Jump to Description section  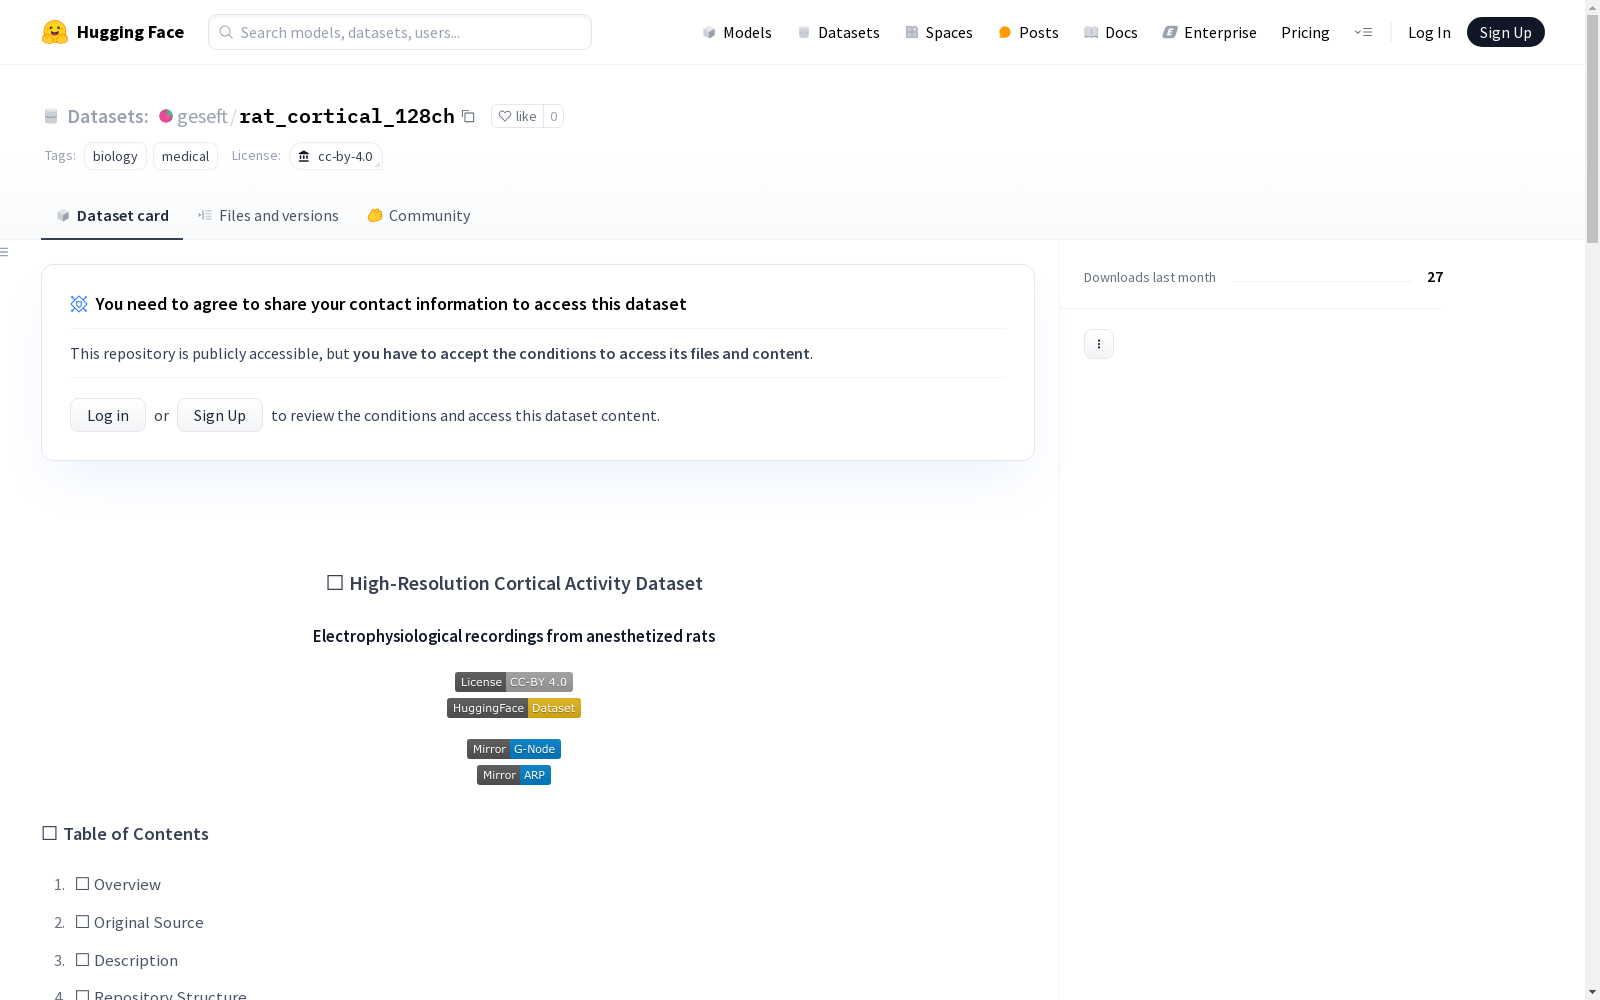click(126, 960)
